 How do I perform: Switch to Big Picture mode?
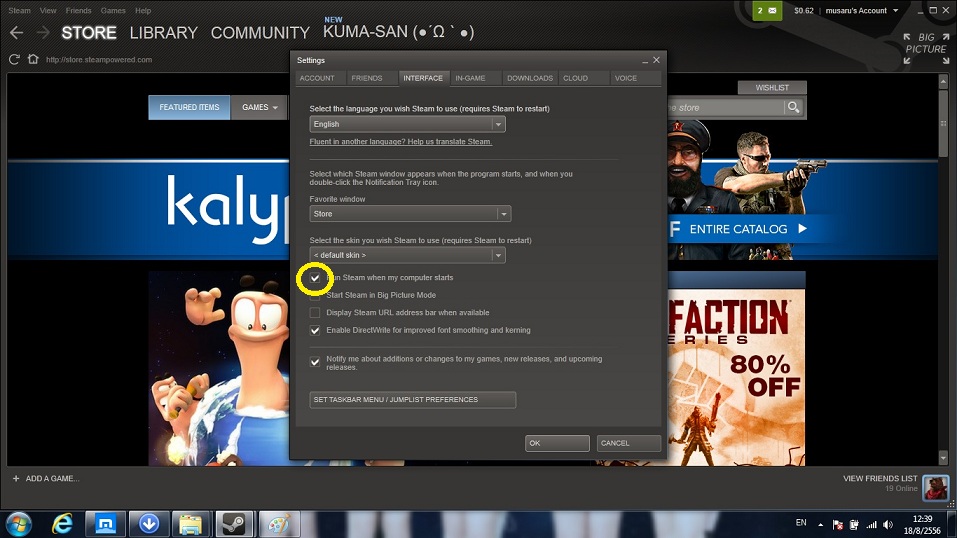pos(926,48)
